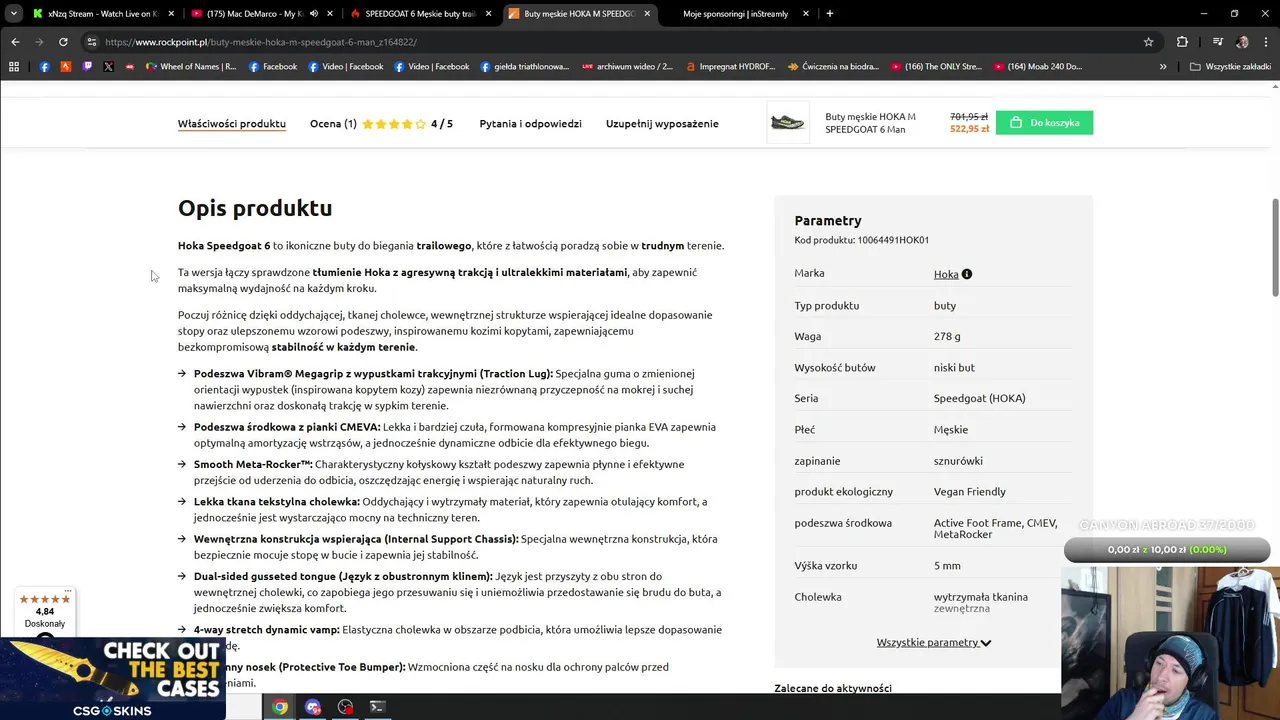The width and height of the screenshot is (1280, 720).
Task: Switch to the xNzq Stream tab
Action: (x=103, y=14)
